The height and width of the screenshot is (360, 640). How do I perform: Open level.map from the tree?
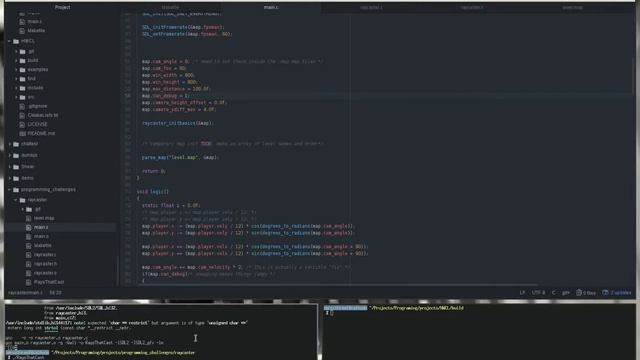click(x=44, y=218)
